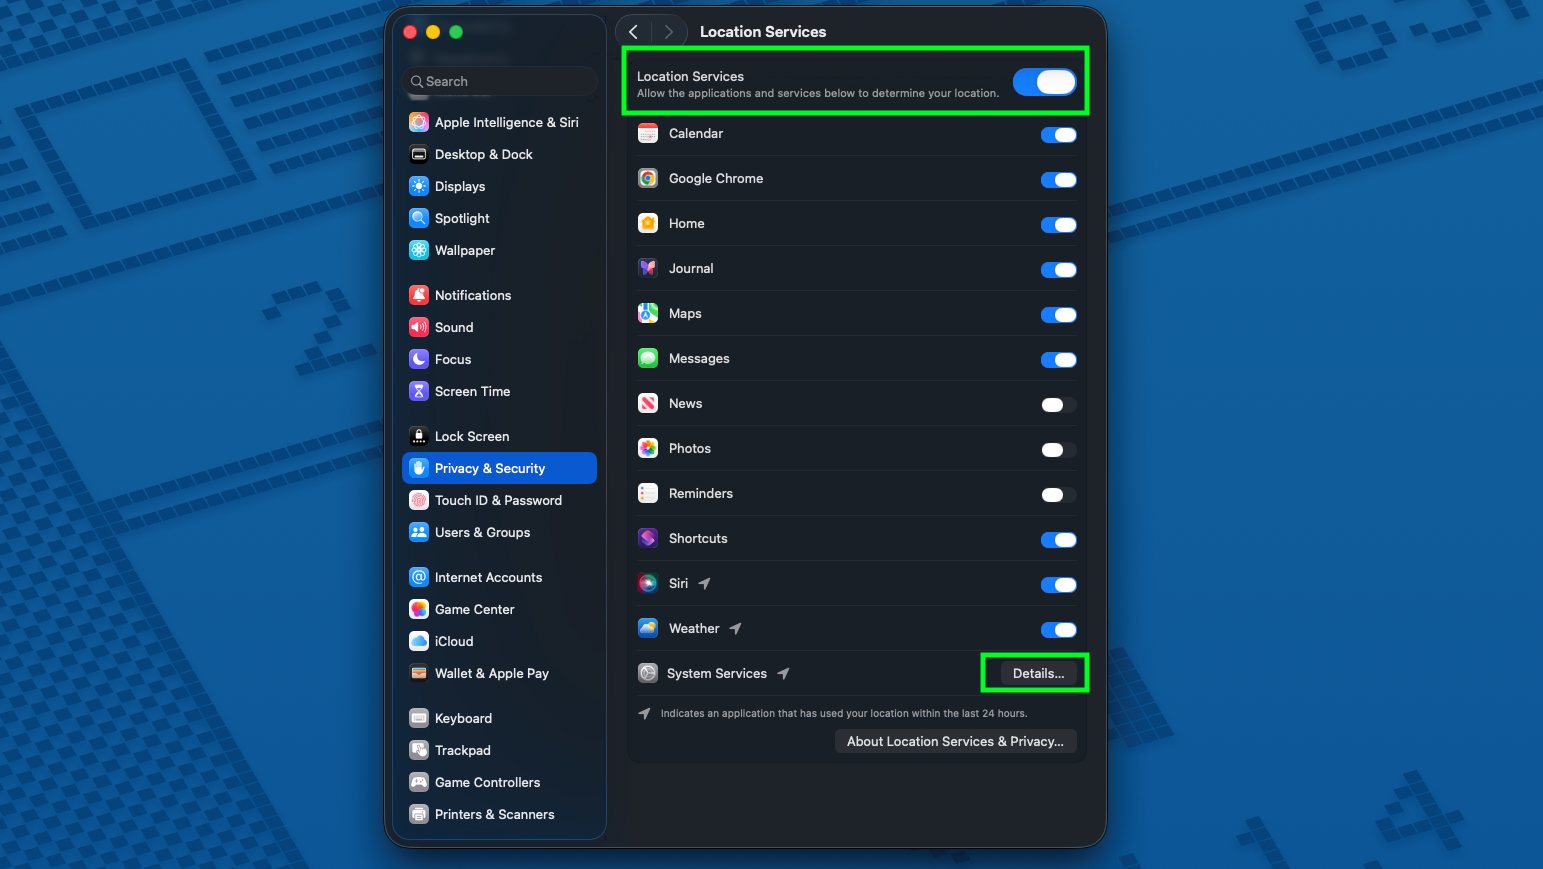Open Touch ID & Password settings
Viewport: 1543px width, 869px height.
(499, 500)
